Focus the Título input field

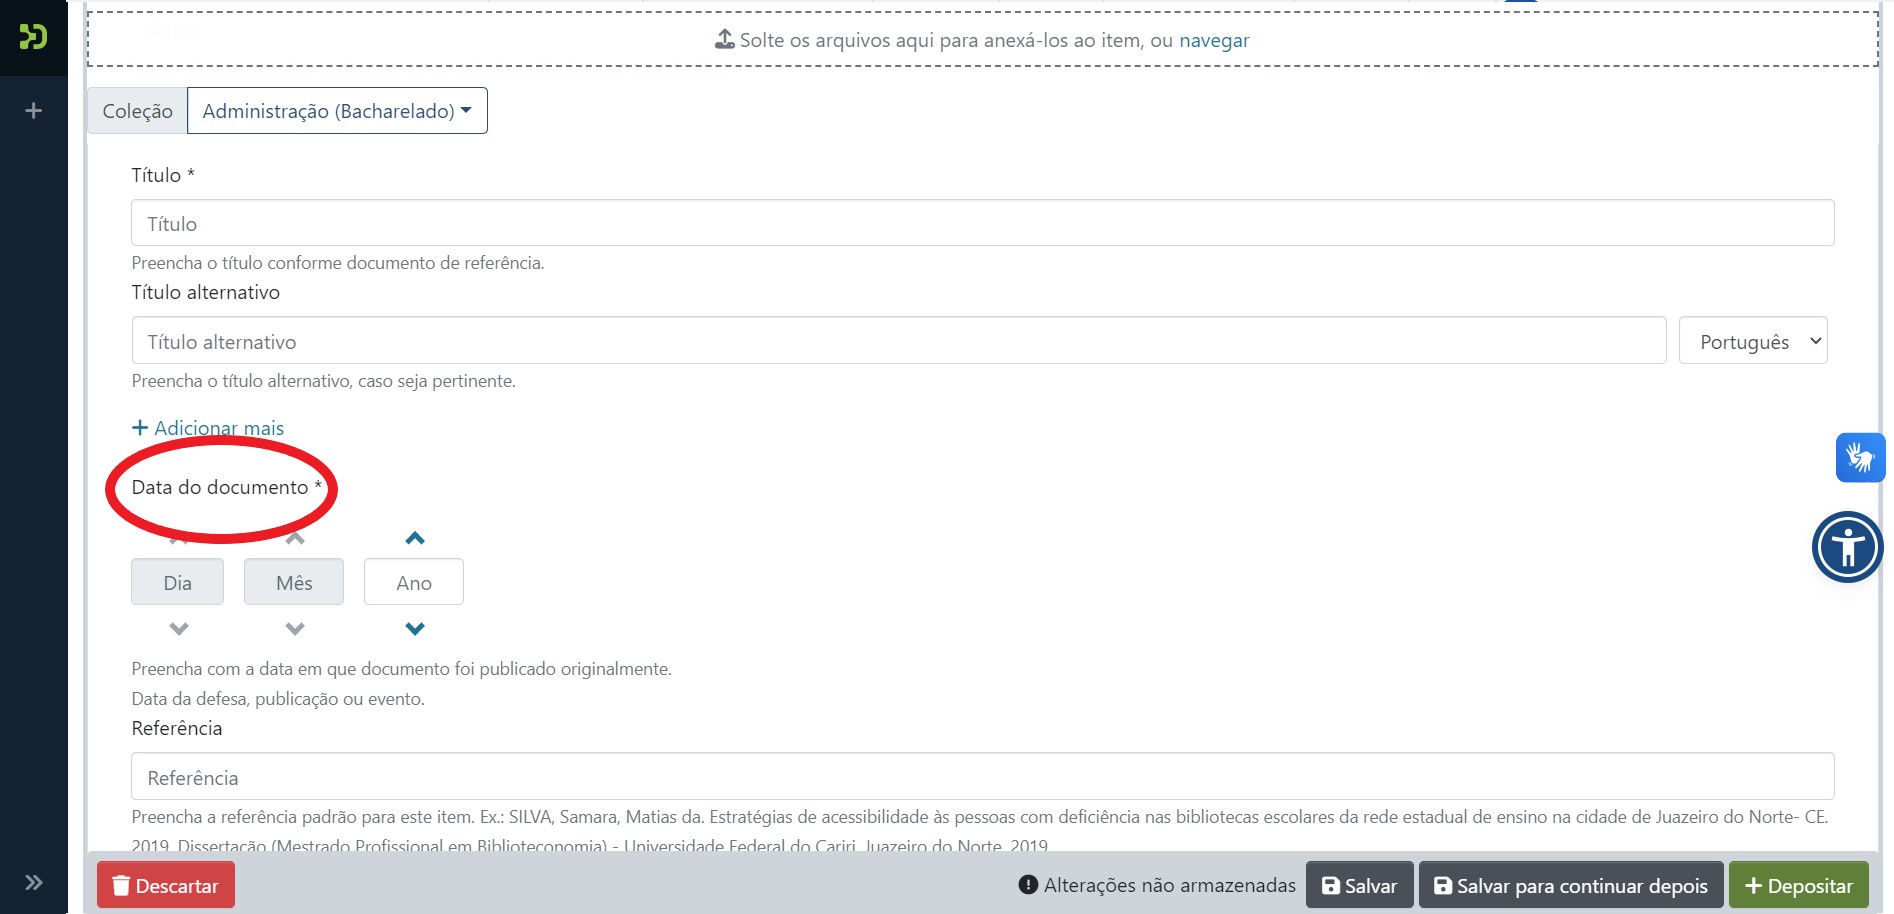[982, 223]
